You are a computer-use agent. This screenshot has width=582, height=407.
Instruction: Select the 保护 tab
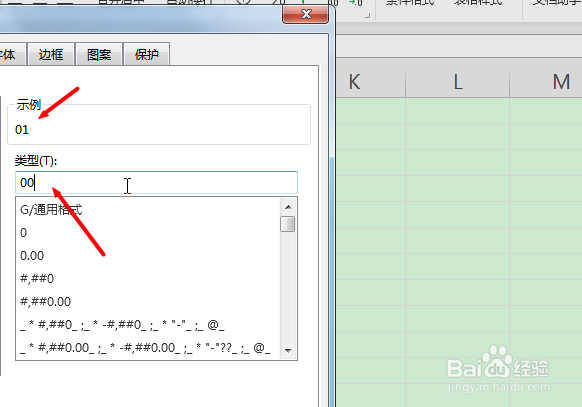[147, 55]
